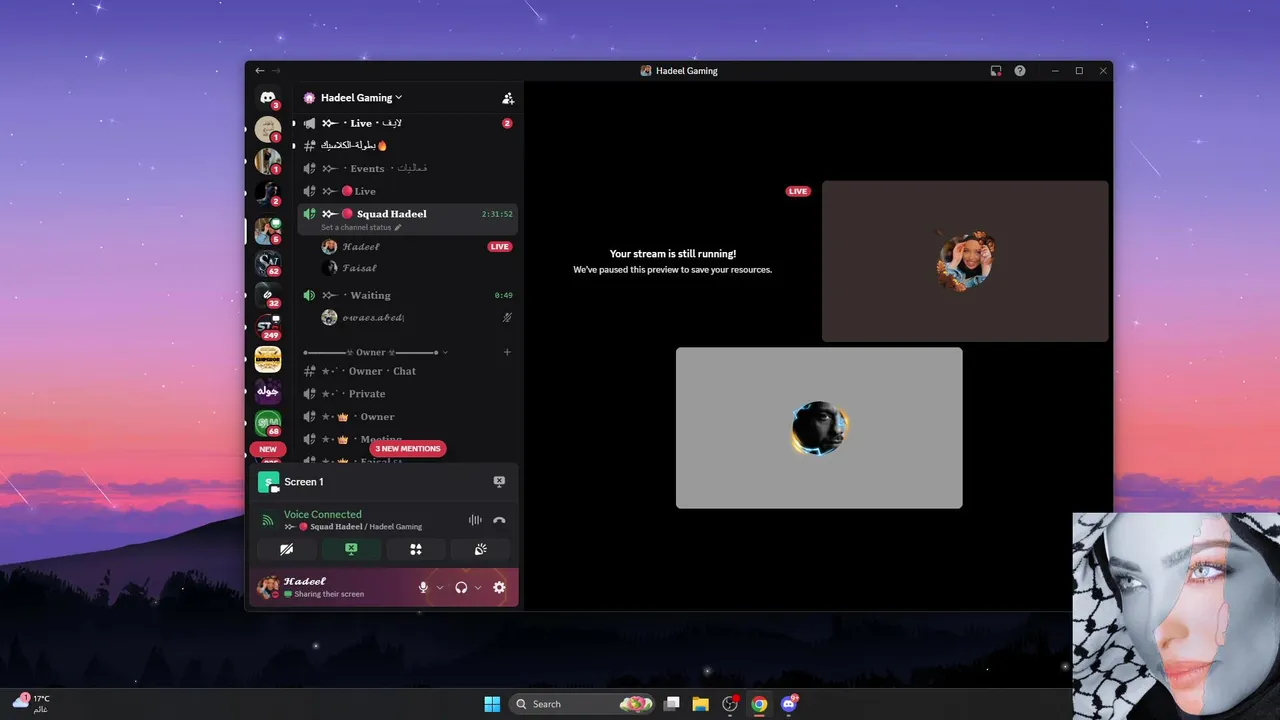Stop streaming via Screen 1 stop icon
The height and width of the screenshot is (720, 1280).
499,482
